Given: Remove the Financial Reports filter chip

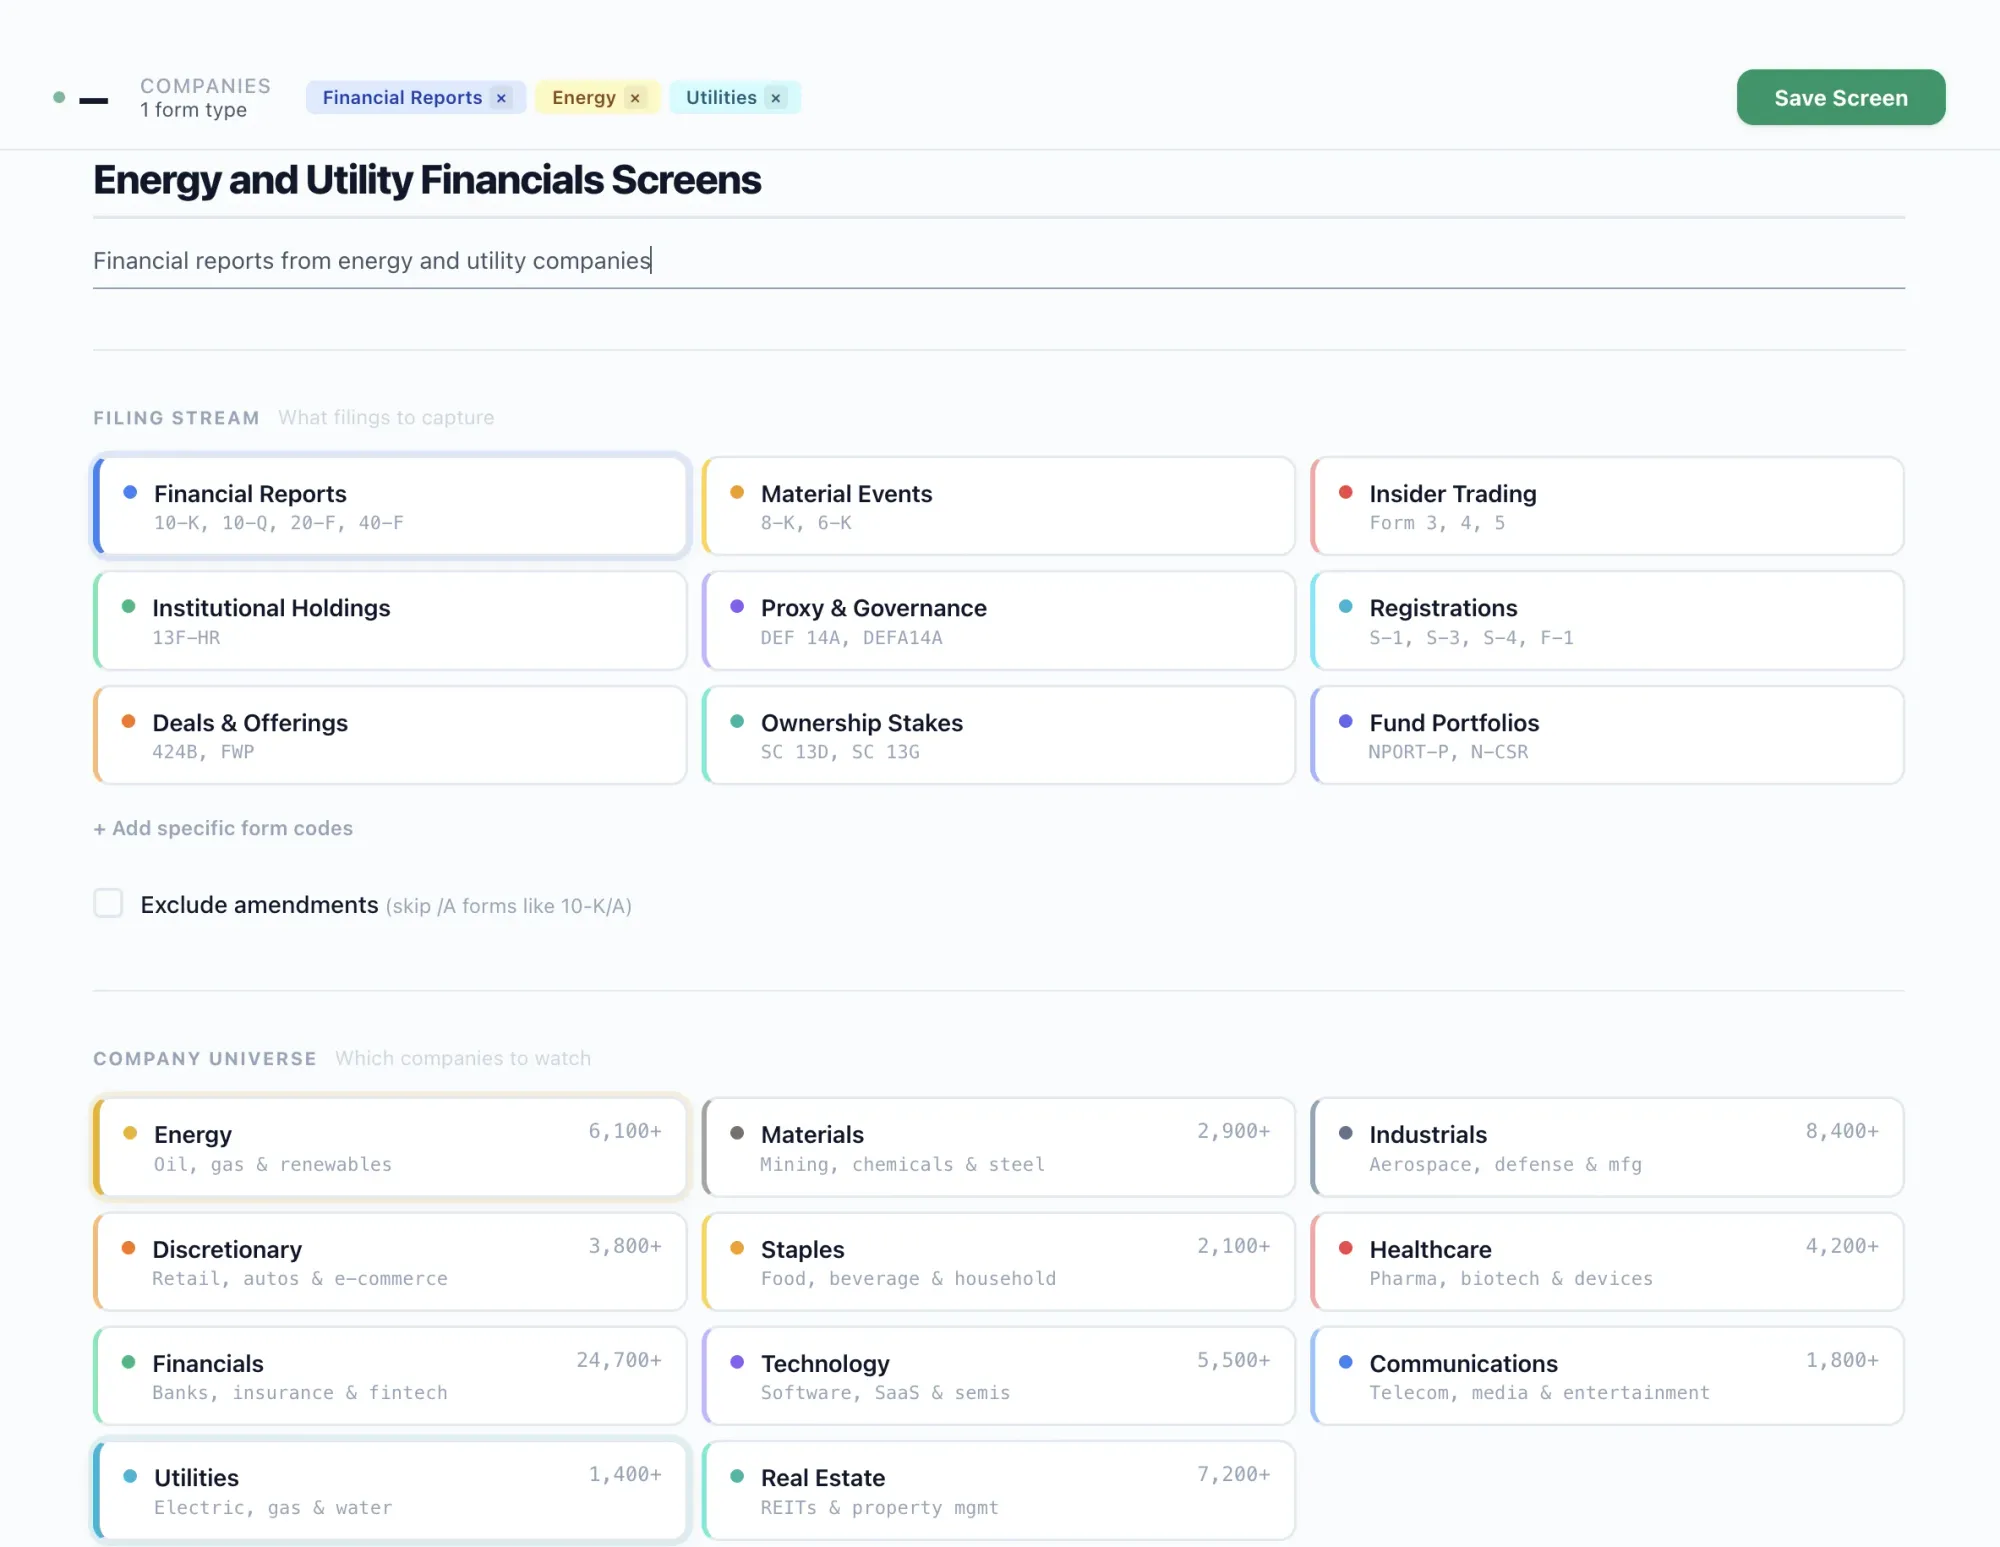Looking at the screenshot, I should tap(501, 98).
